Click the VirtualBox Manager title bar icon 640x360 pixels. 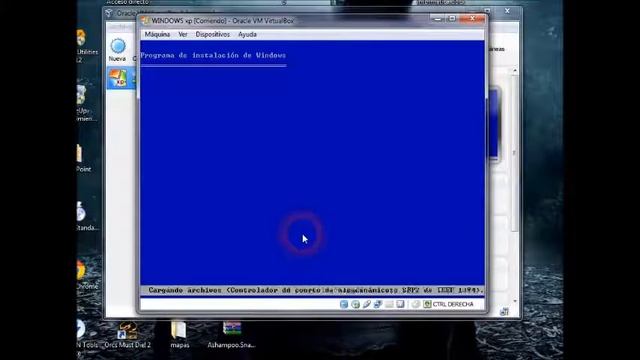[x=109, y=13]
